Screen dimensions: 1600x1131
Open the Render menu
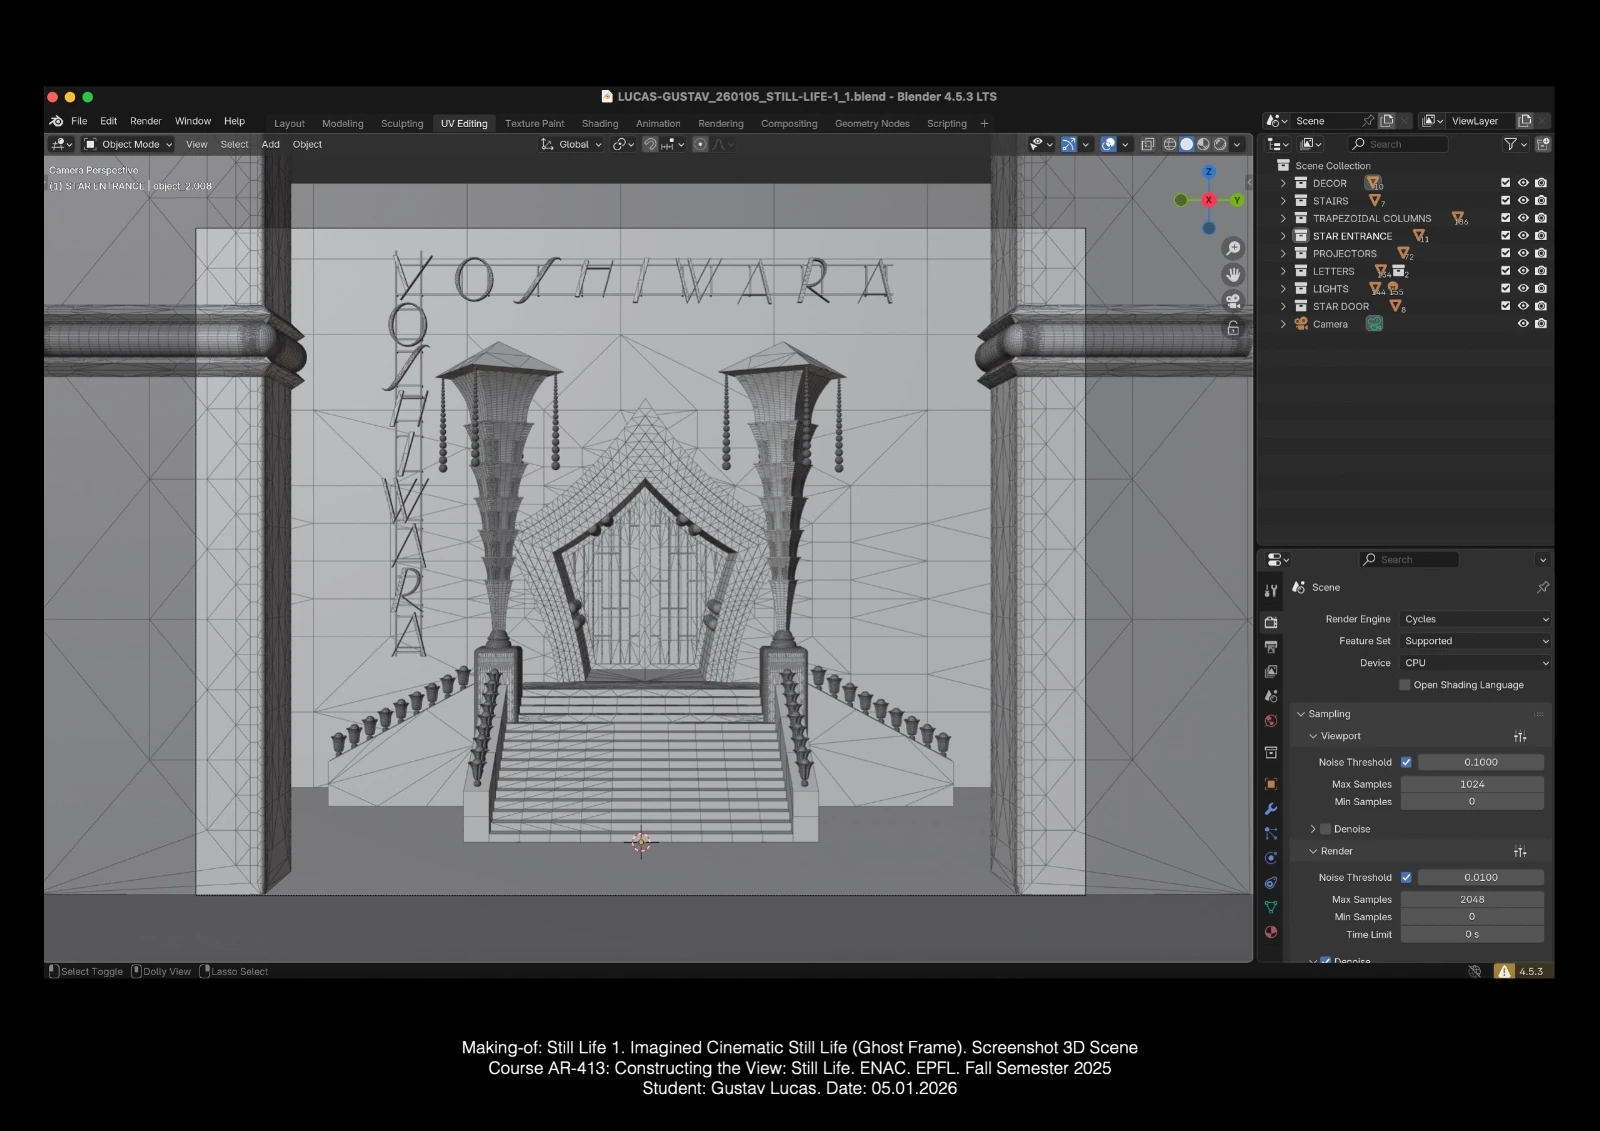(146, 121)
